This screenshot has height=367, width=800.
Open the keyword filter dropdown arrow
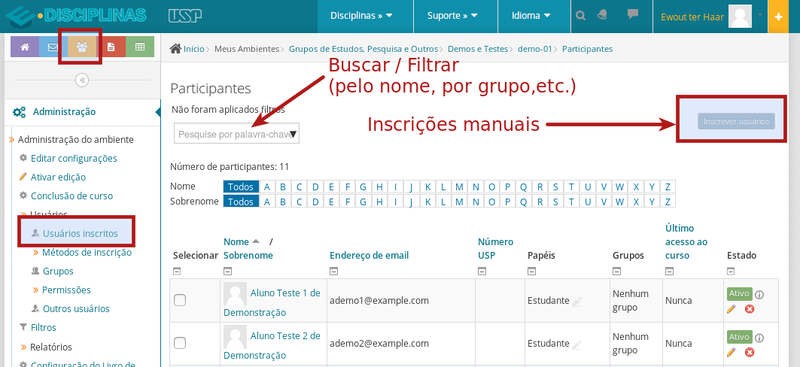coord(293,135)
